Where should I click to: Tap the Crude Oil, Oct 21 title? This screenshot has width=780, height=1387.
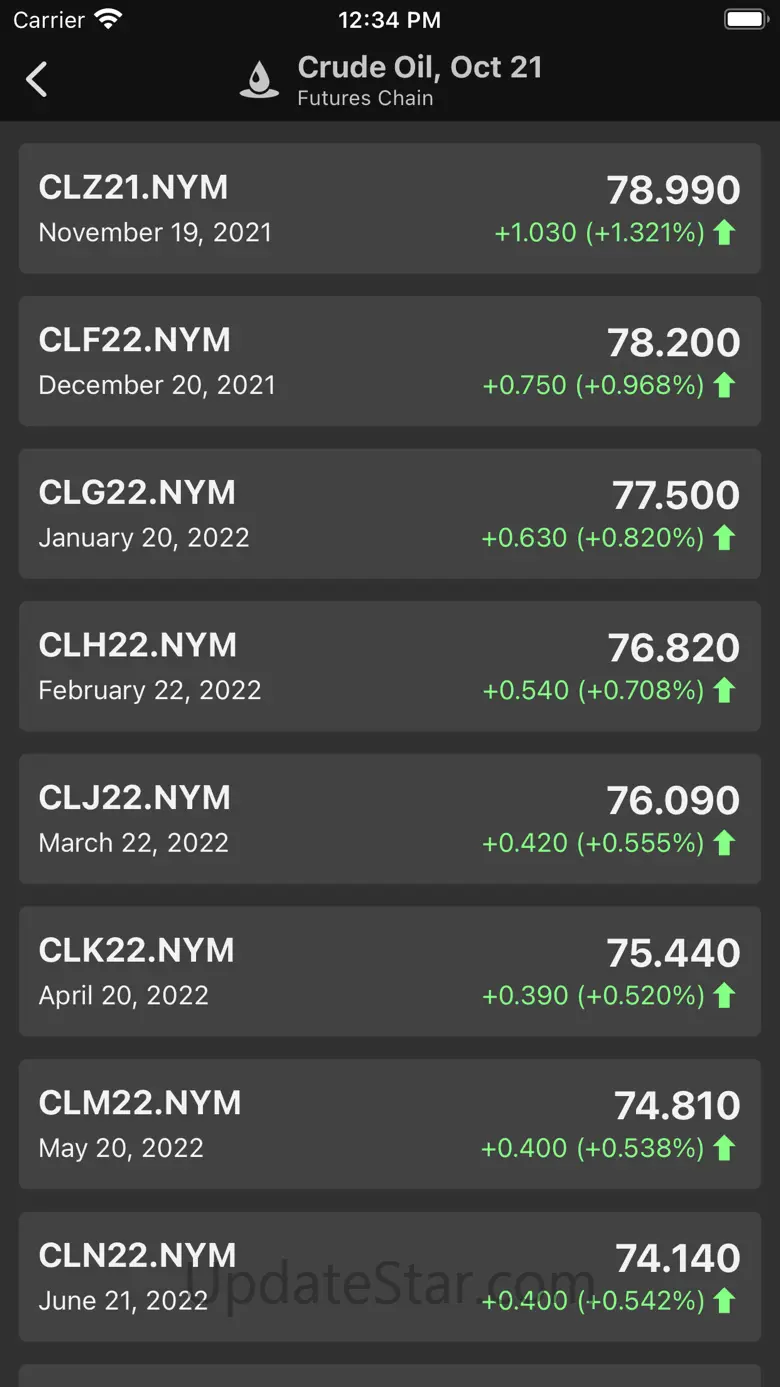click(420, 67)
